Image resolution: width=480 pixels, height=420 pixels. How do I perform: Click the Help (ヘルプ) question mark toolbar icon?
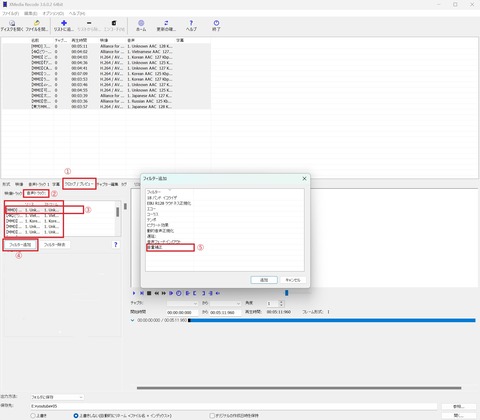coord(191,23)
